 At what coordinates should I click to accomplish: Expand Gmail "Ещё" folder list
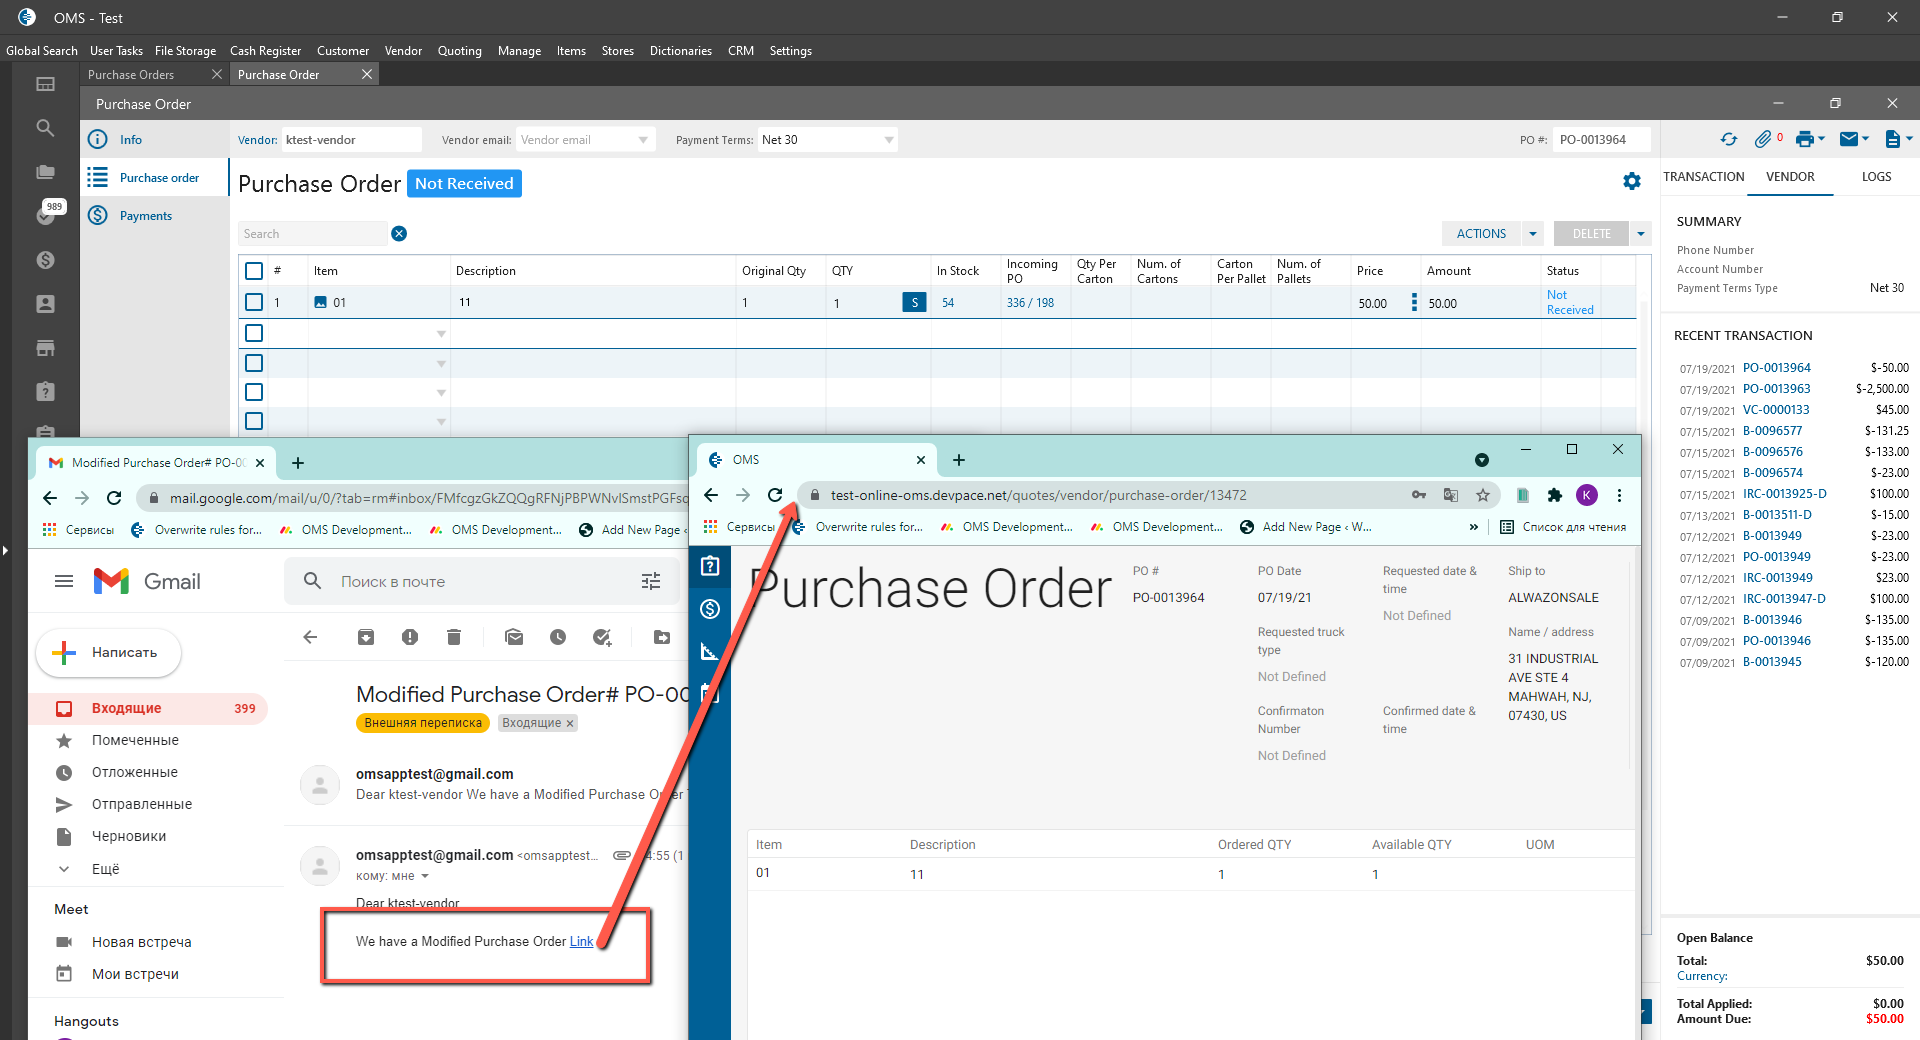[x=64, y=869]
